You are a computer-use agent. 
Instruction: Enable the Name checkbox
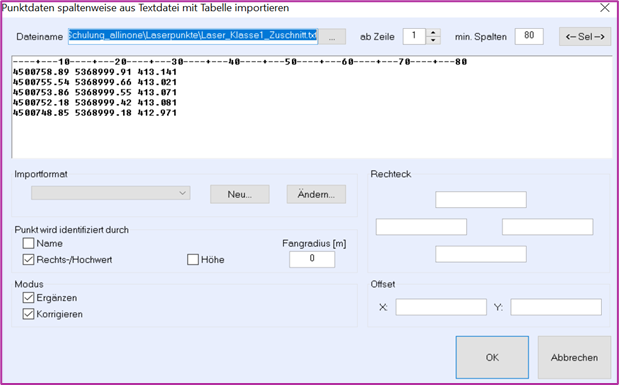(28, 243)
